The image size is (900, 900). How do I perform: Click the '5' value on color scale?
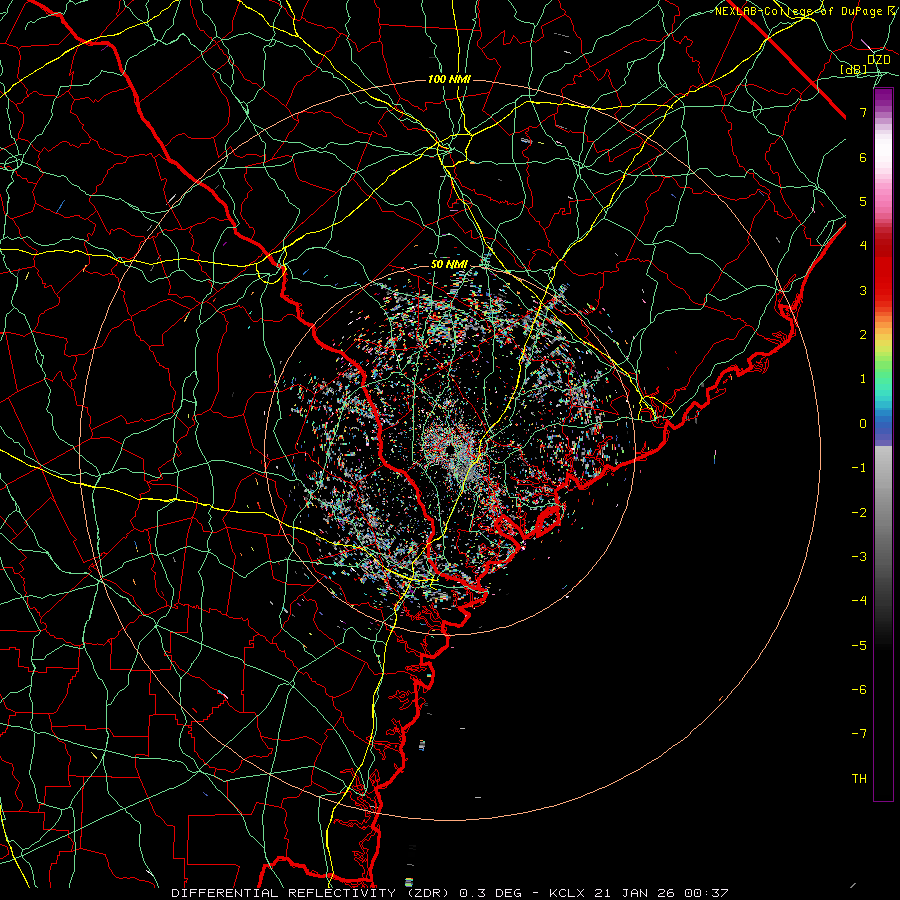pyautogui.click(x=863, y=201)
